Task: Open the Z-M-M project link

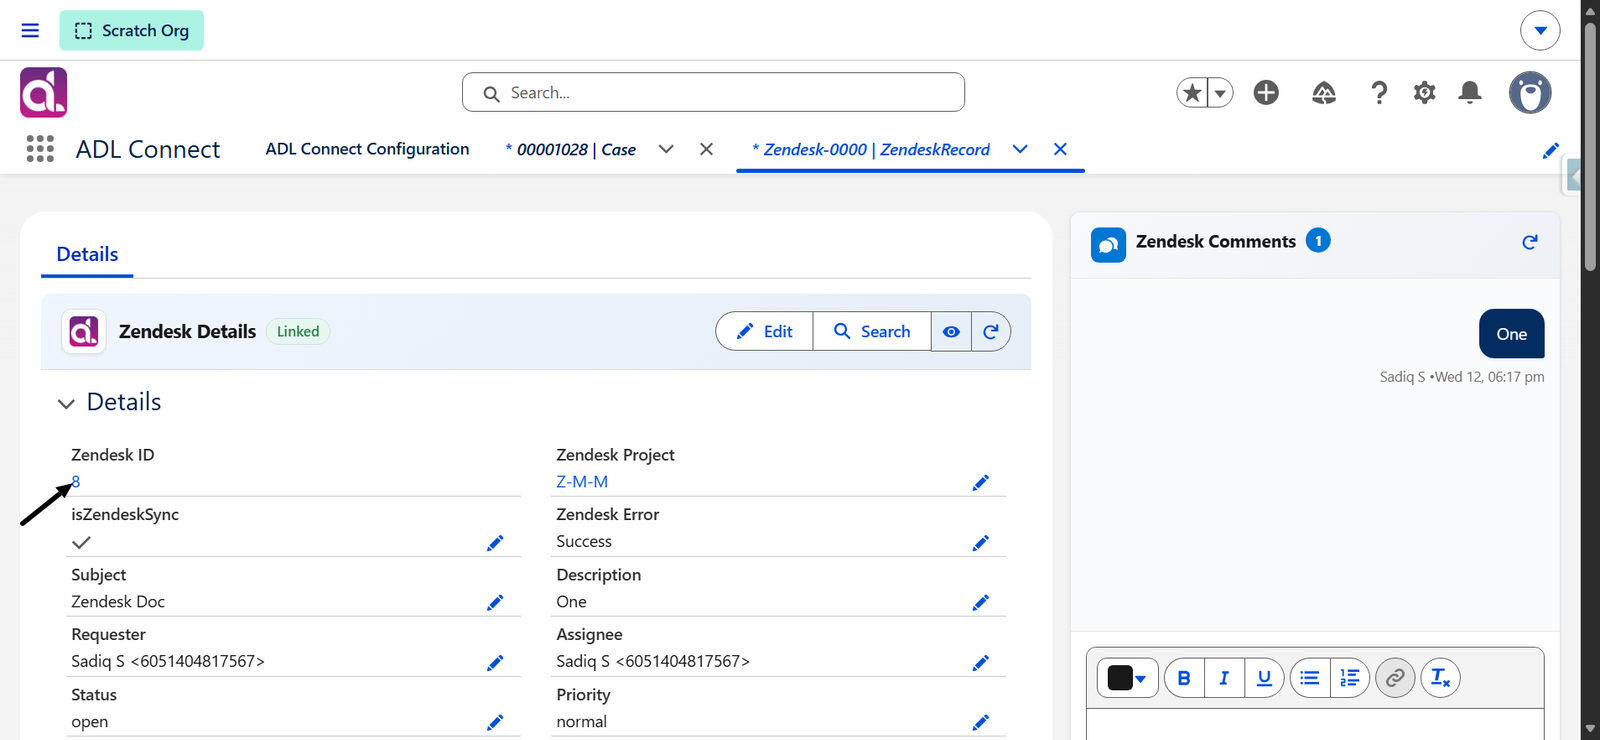Action: click(x=582, y=482)
